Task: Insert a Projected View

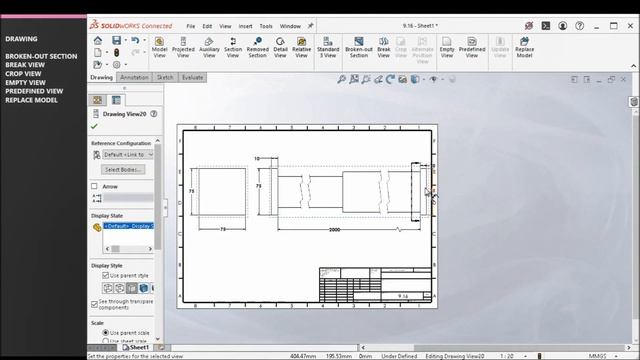Action: pos(183,47)
